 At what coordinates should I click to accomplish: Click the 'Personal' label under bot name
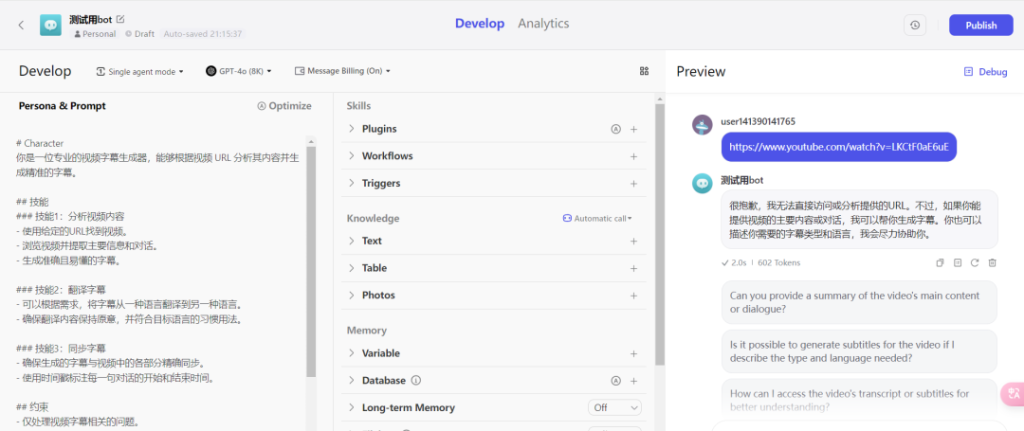(95, 33)
